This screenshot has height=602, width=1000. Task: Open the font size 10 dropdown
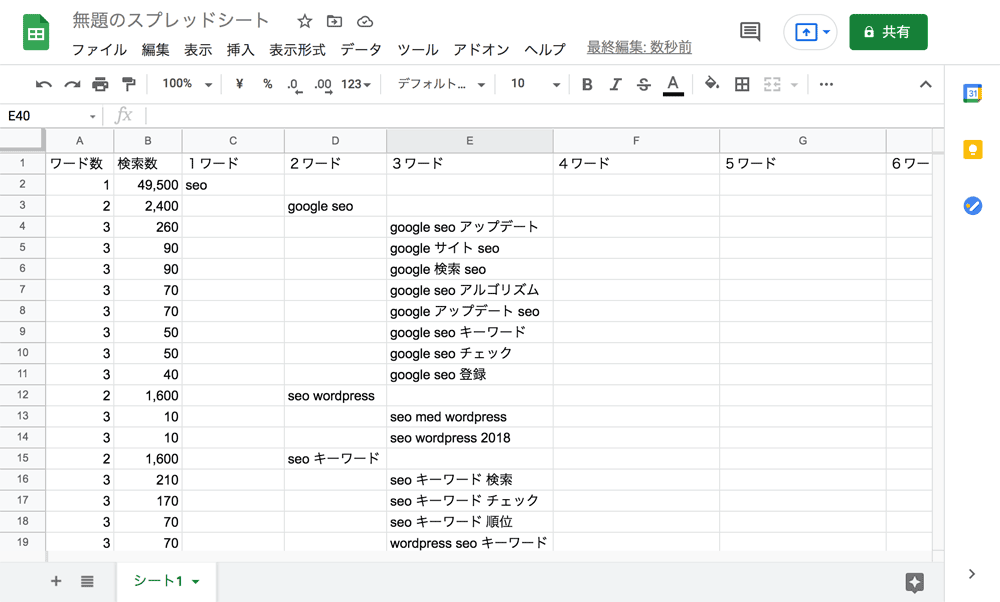pyautogui.click(x=535, y=84)
